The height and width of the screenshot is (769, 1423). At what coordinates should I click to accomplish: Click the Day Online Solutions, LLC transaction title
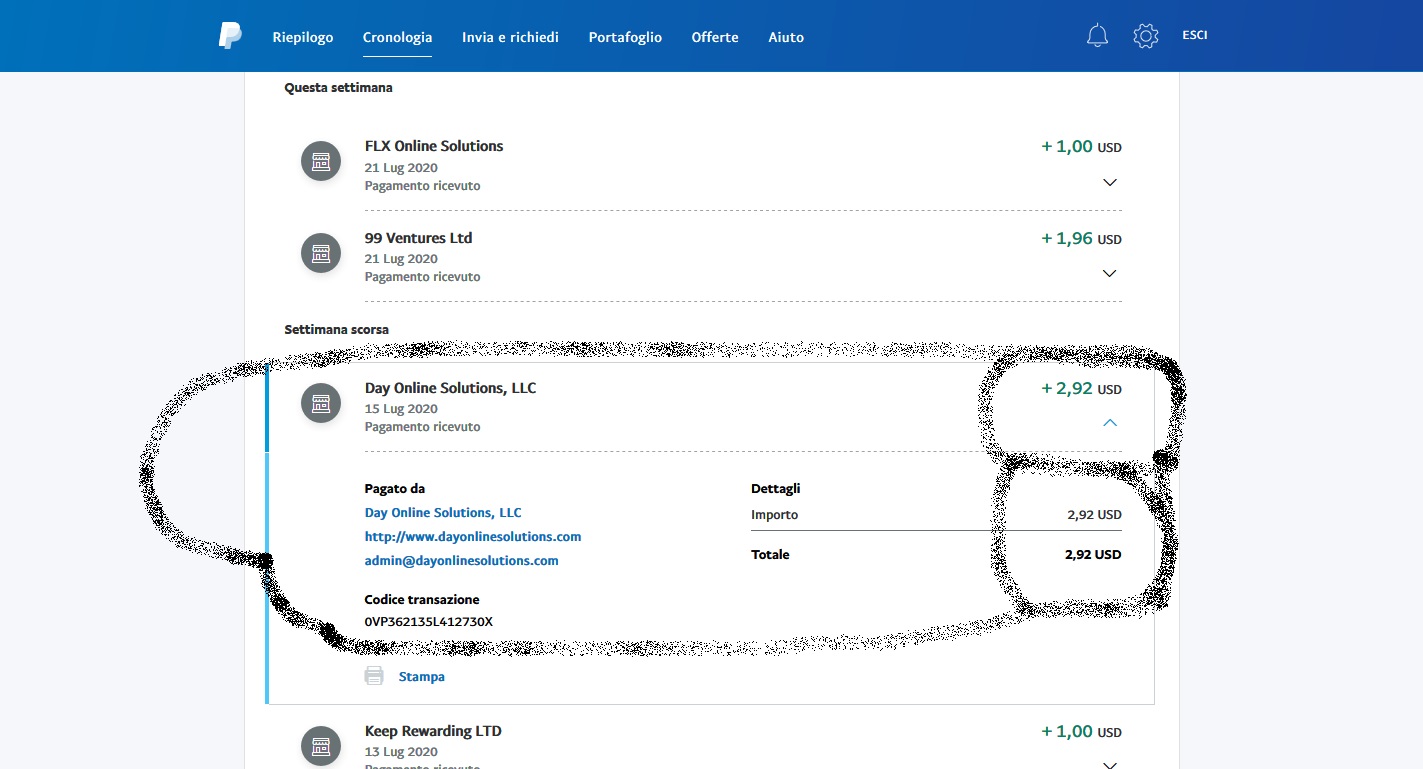pos(450,388)
